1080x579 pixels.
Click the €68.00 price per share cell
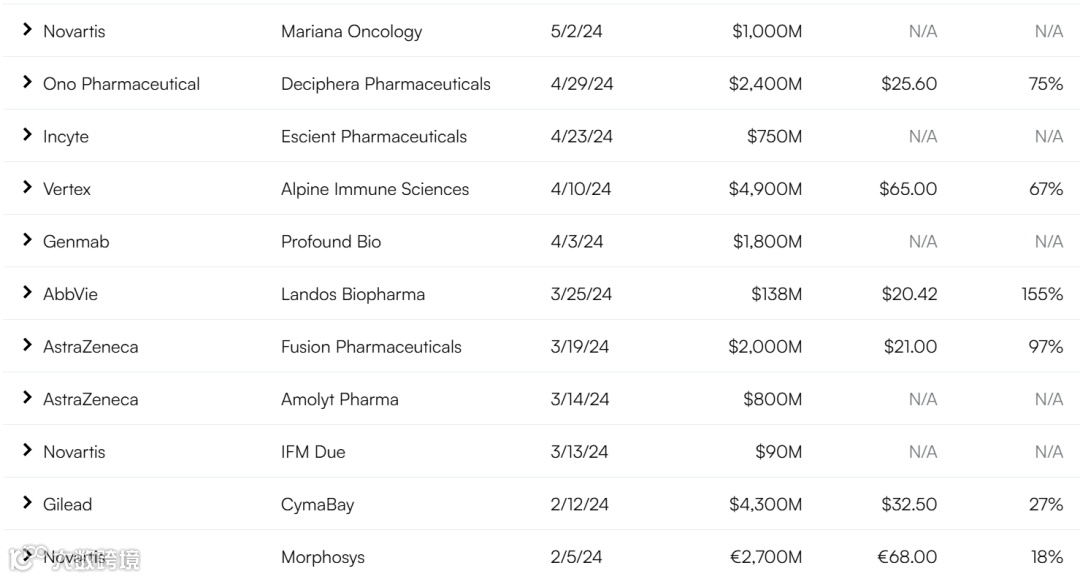[x=907, y=557]
